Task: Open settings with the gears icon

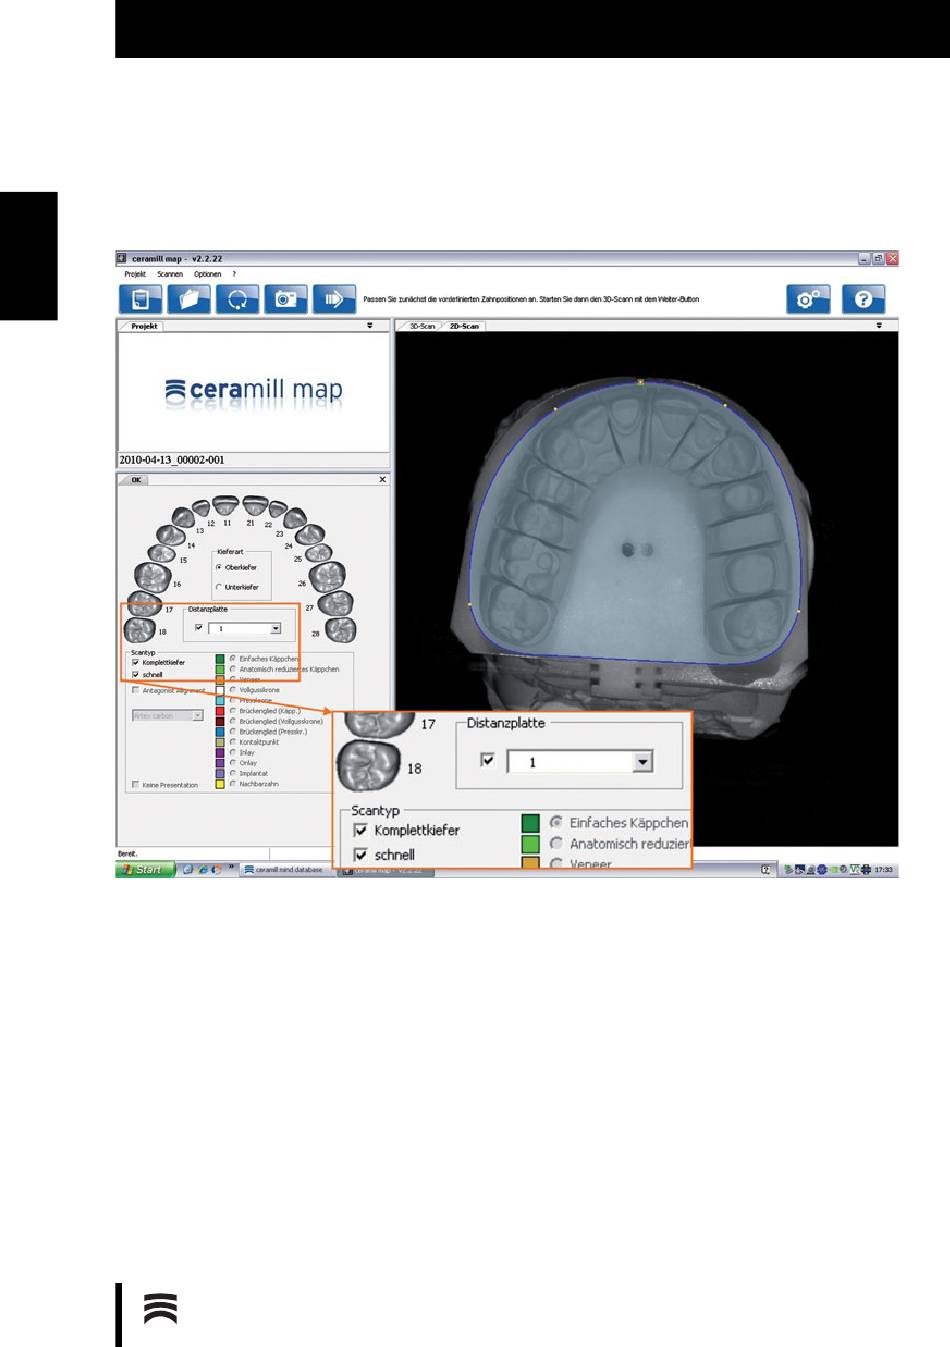Action: click(x=808, y=299)
